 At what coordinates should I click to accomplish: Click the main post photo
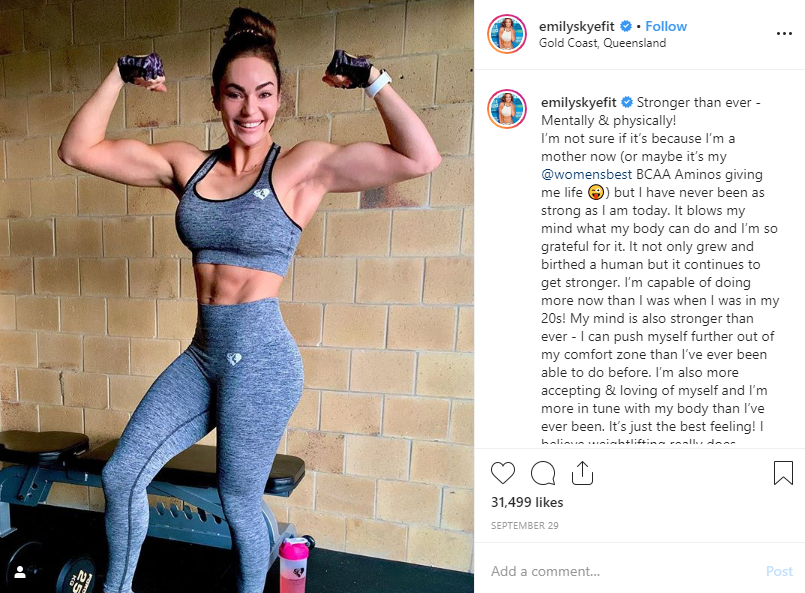[x=237, y=296]
